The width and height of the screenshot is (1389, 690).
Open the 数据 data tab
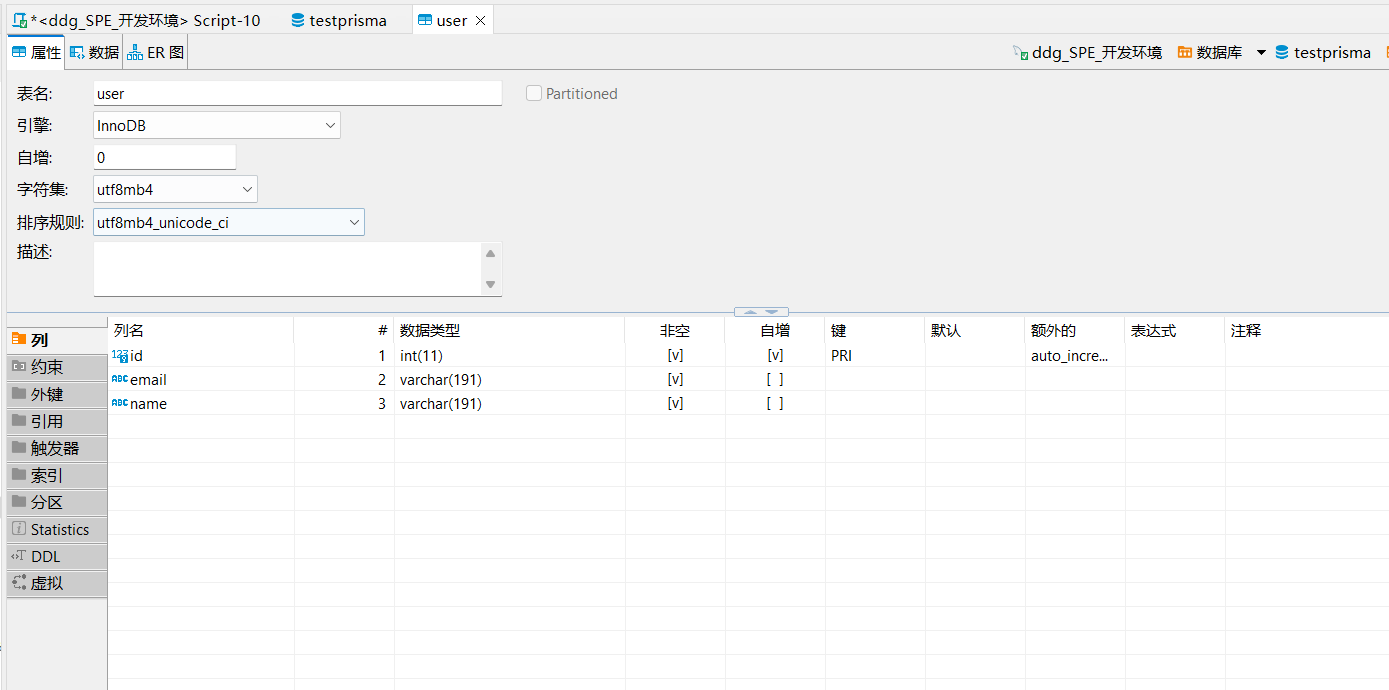pyautogui.click(x=94, y=53)
